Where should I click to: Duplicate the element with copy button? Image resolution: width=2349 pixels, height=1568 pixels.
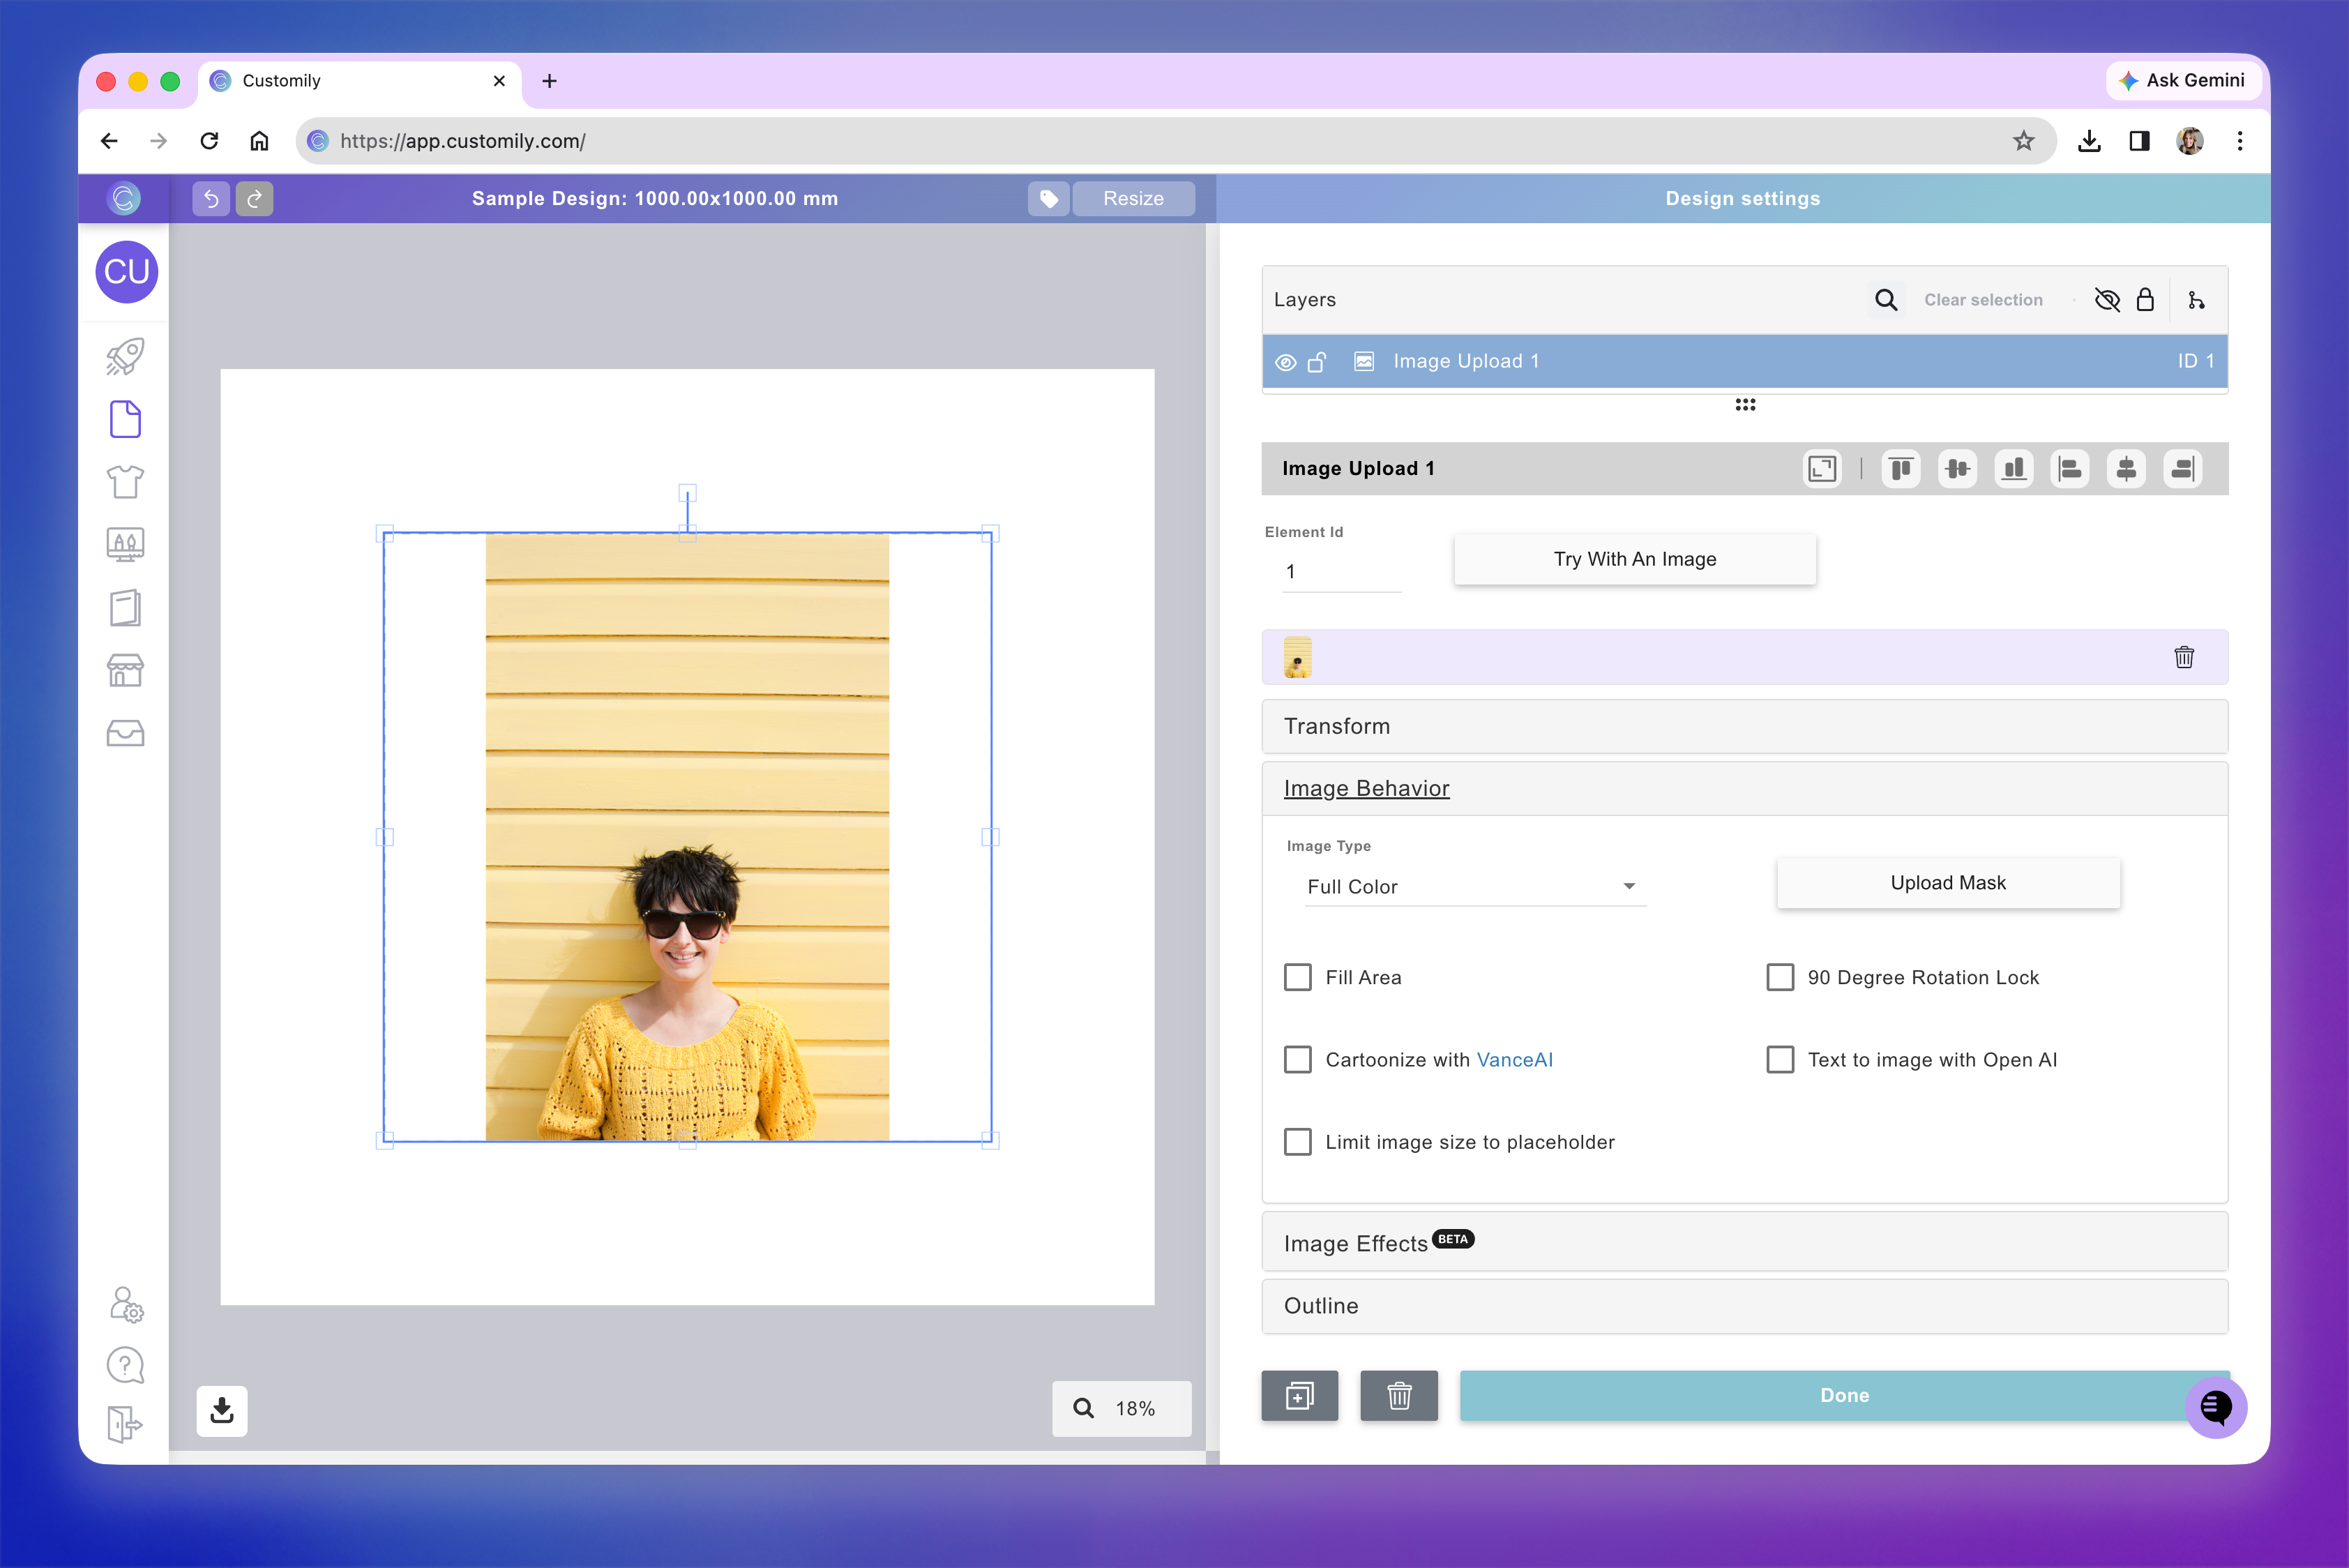1300,1395
